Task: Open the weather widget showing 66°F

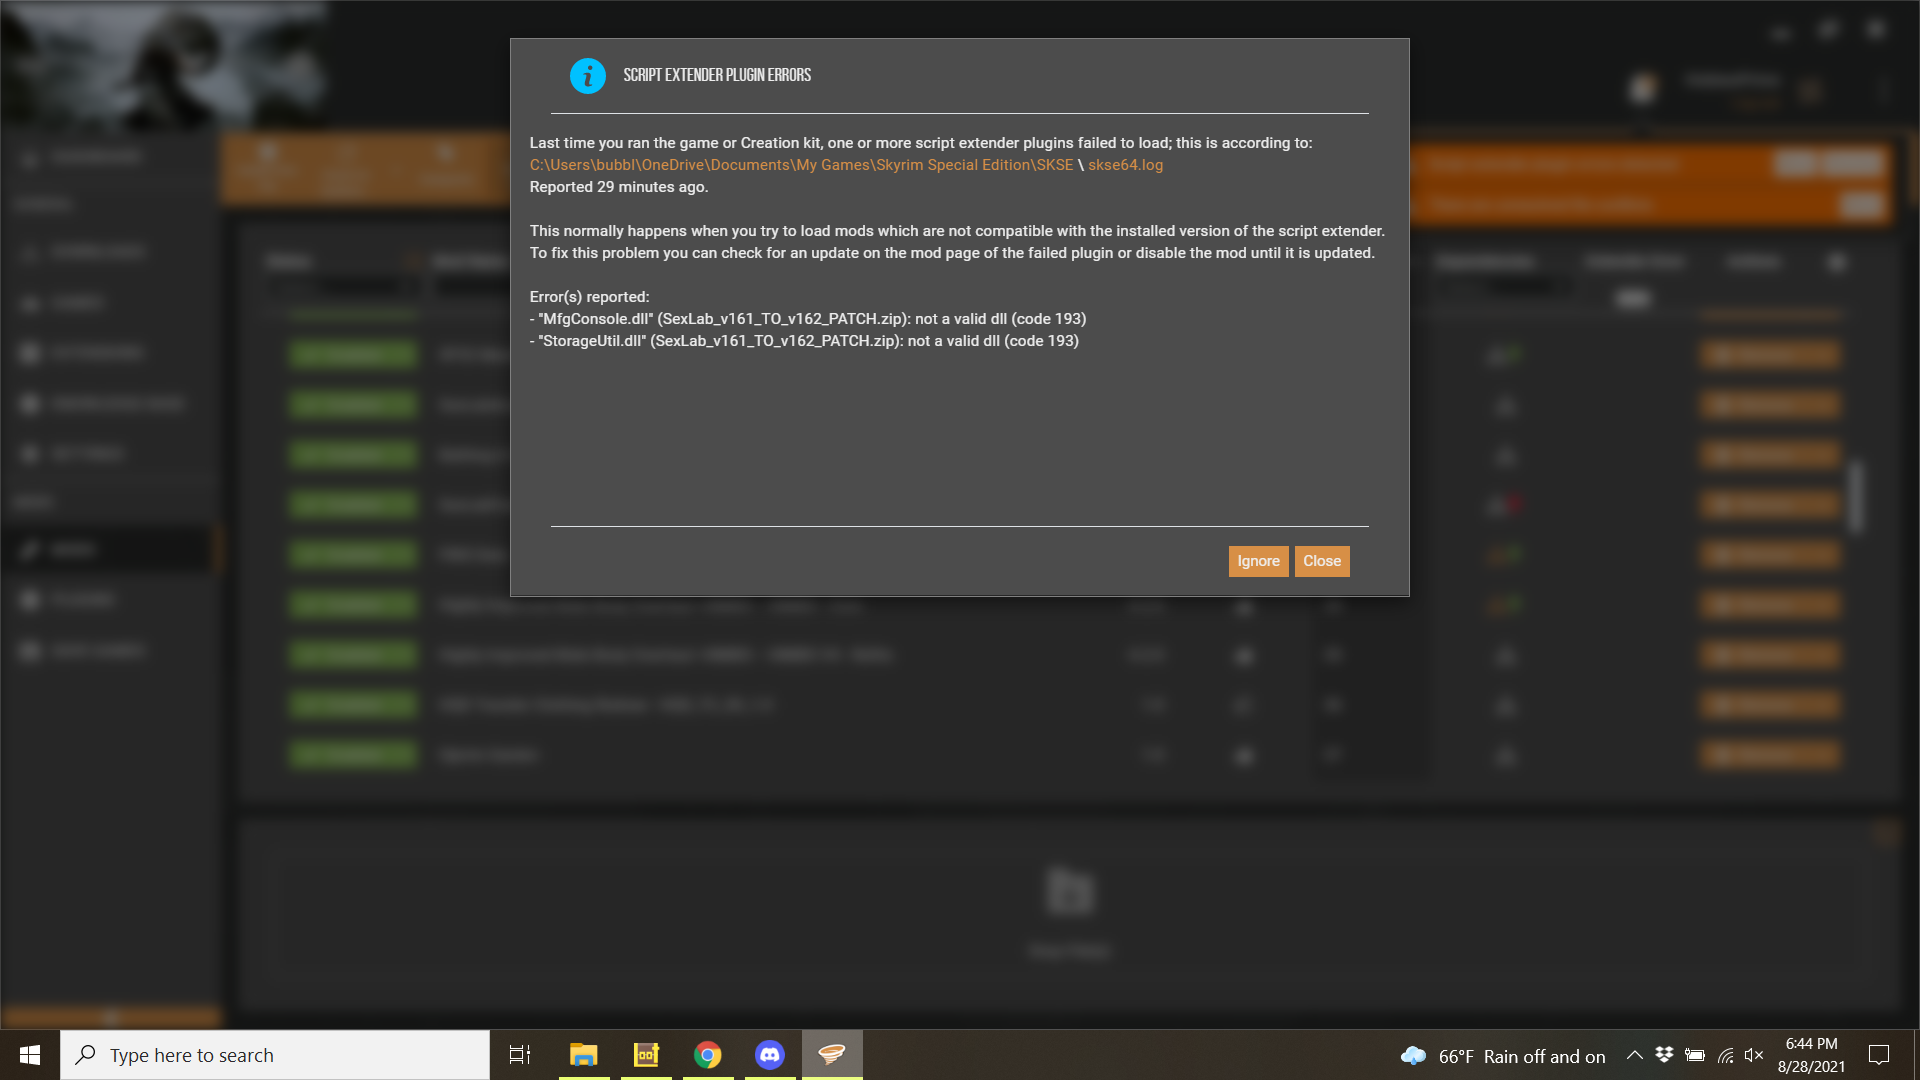Action: click(1503, 1056)
